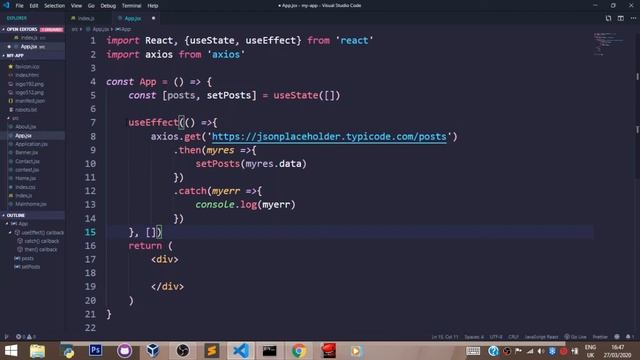Click the split editor icon
640x360 pixels.
(620, 18)
